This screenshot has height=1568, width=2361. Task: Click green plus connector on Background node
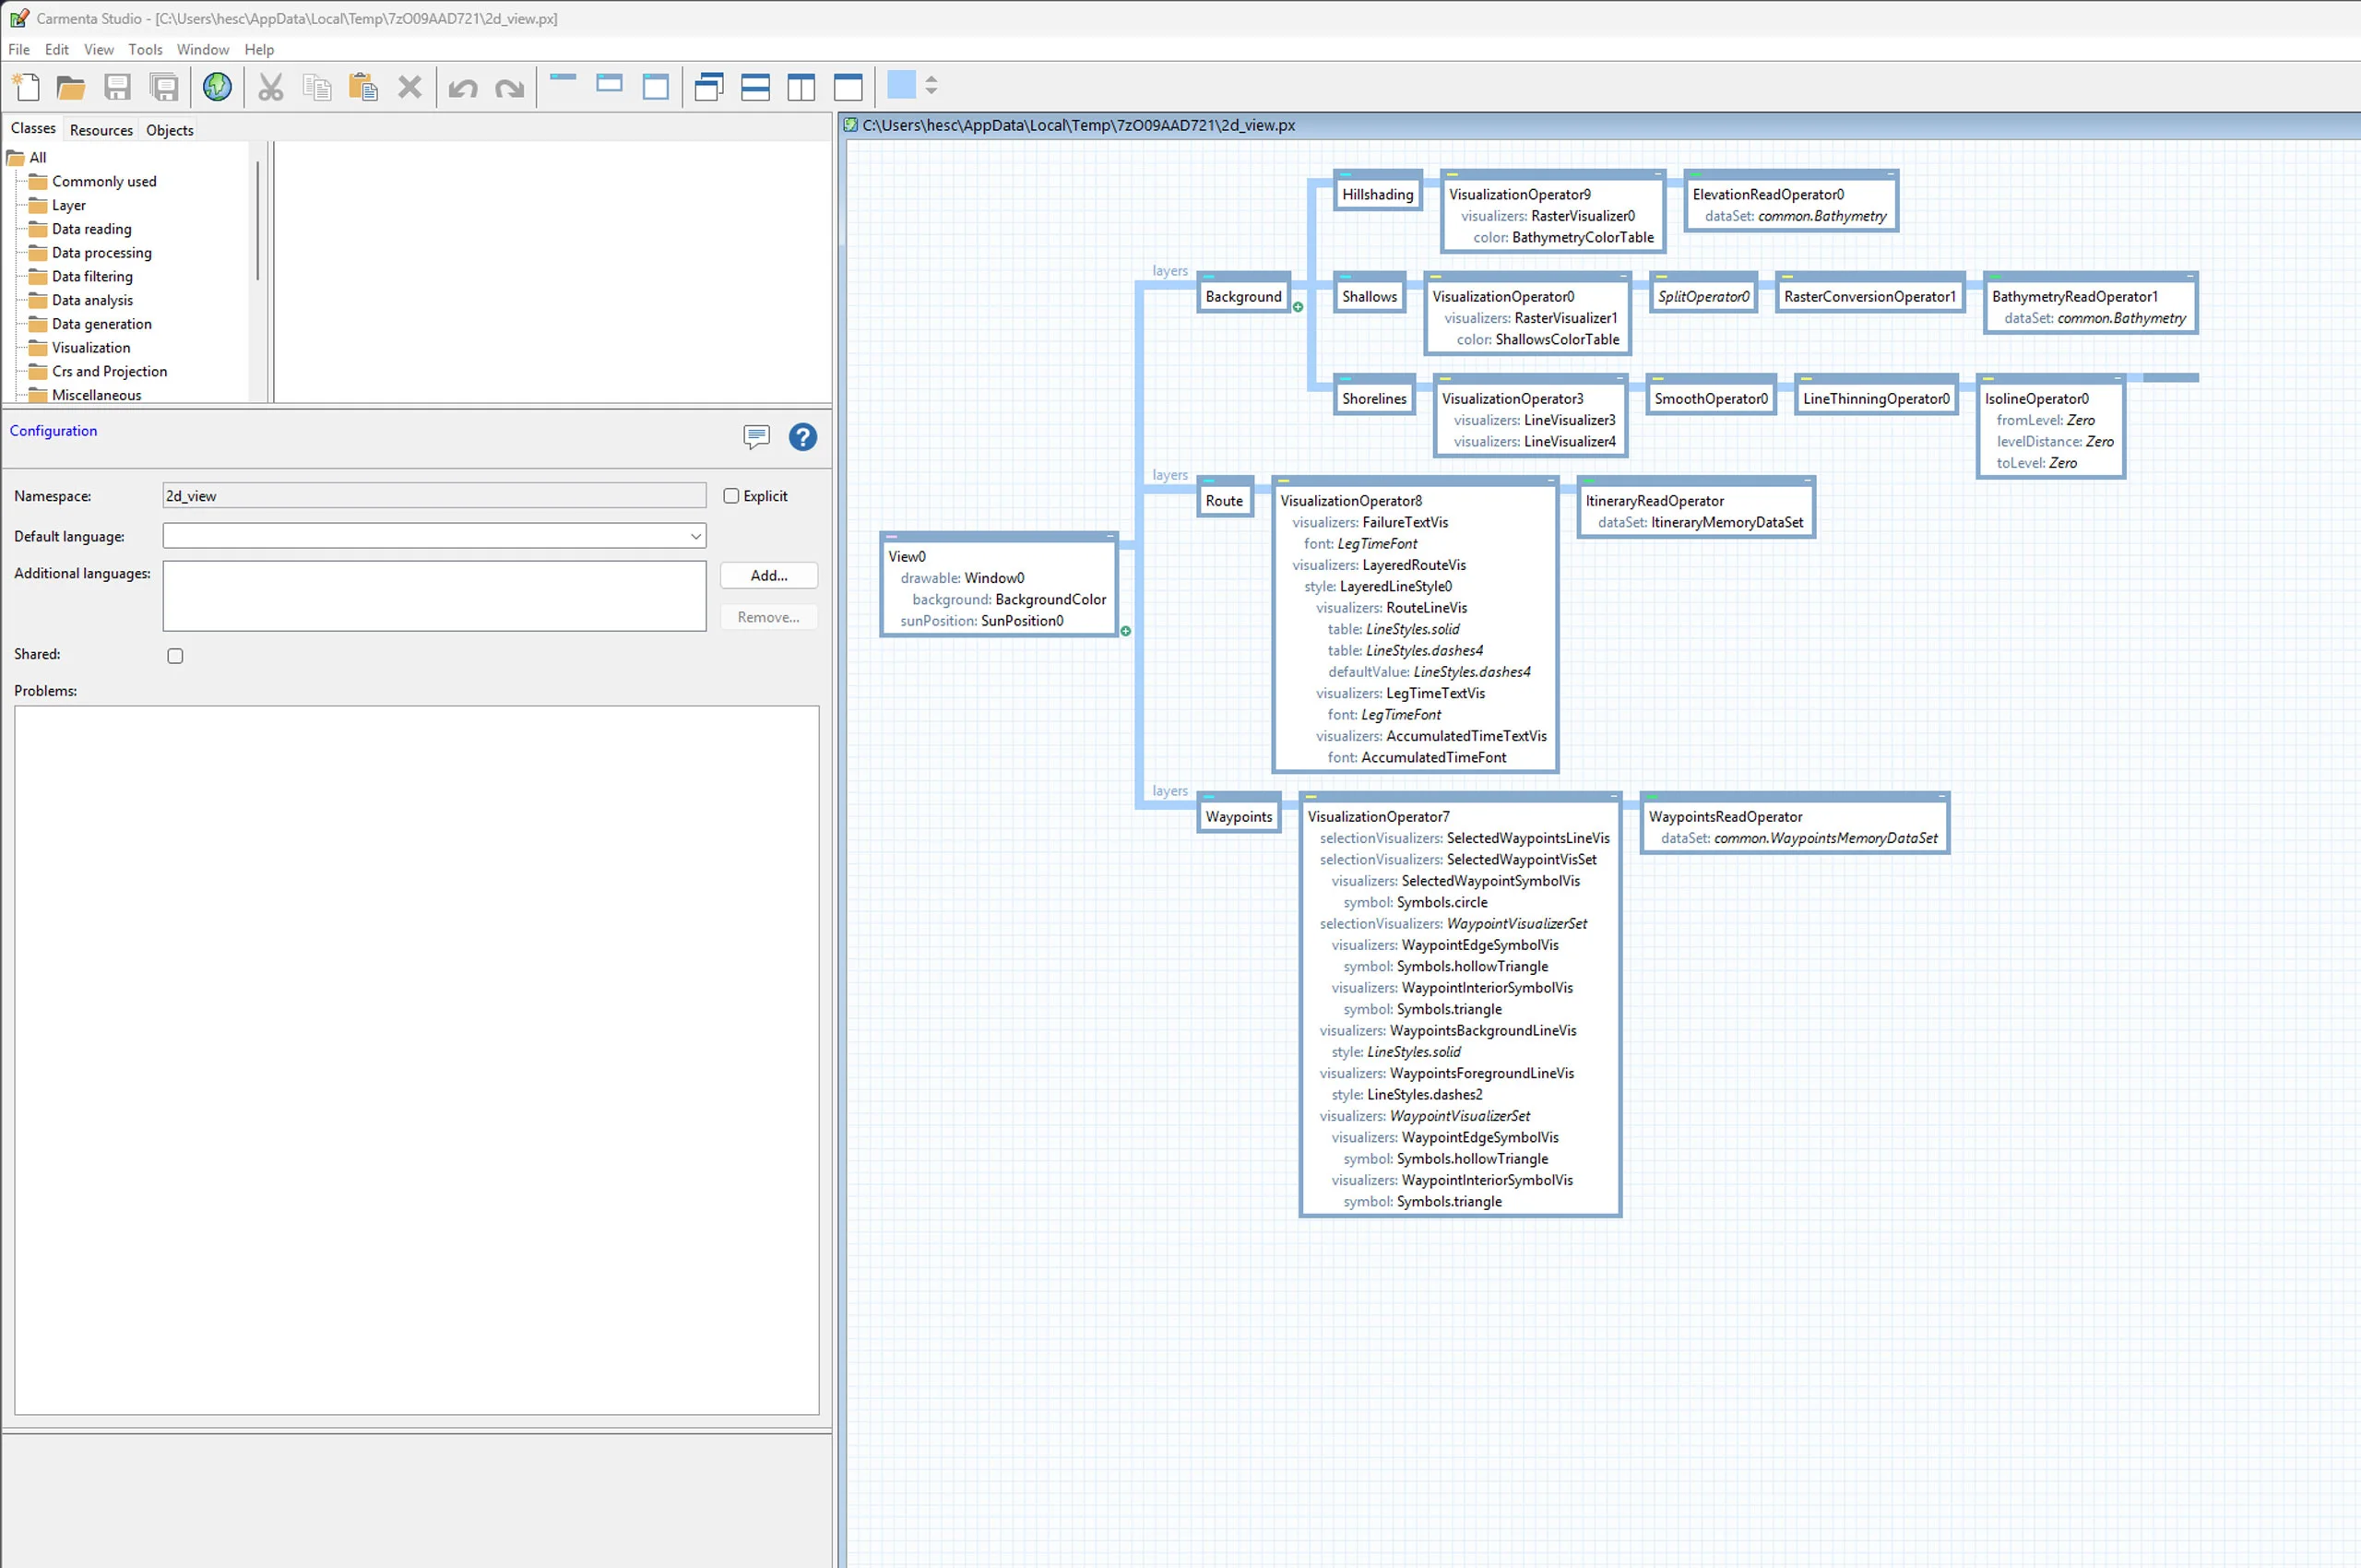[1297, 307]
